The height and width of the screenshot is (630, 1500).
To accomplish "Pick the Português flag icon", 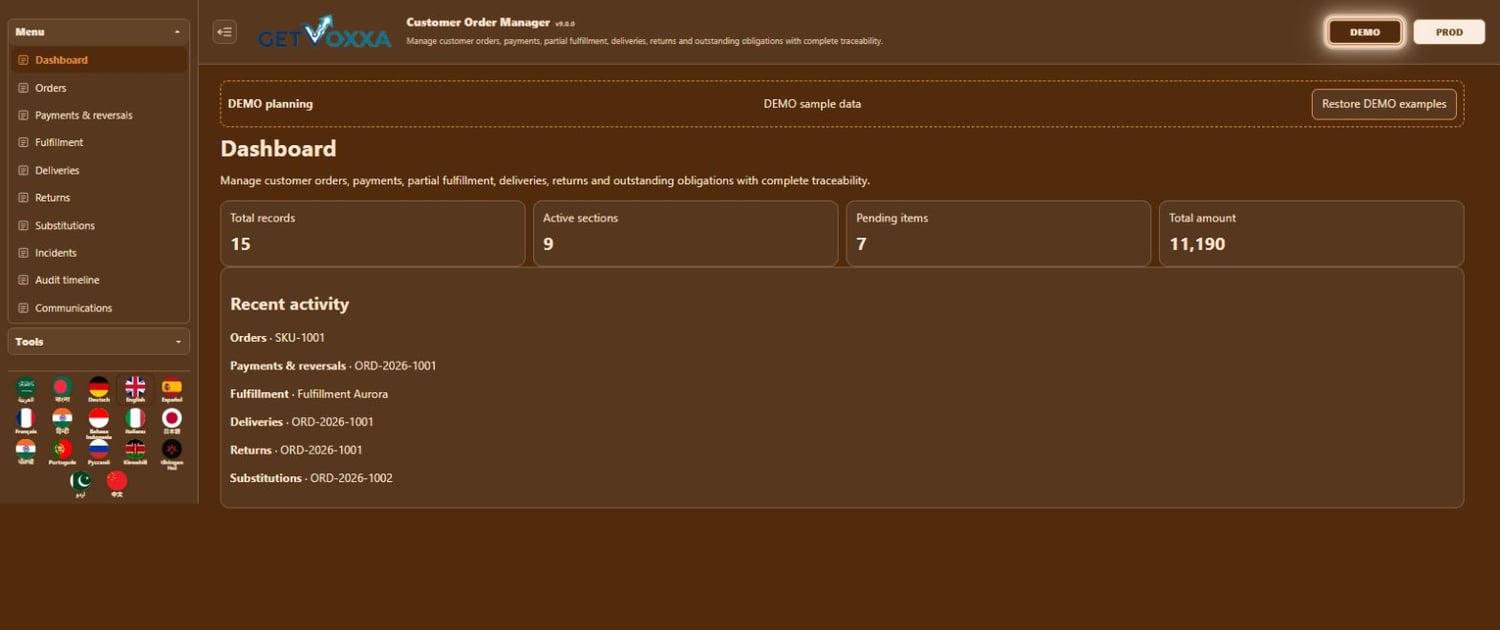I will pyautogui.click(x=62, y=451).
